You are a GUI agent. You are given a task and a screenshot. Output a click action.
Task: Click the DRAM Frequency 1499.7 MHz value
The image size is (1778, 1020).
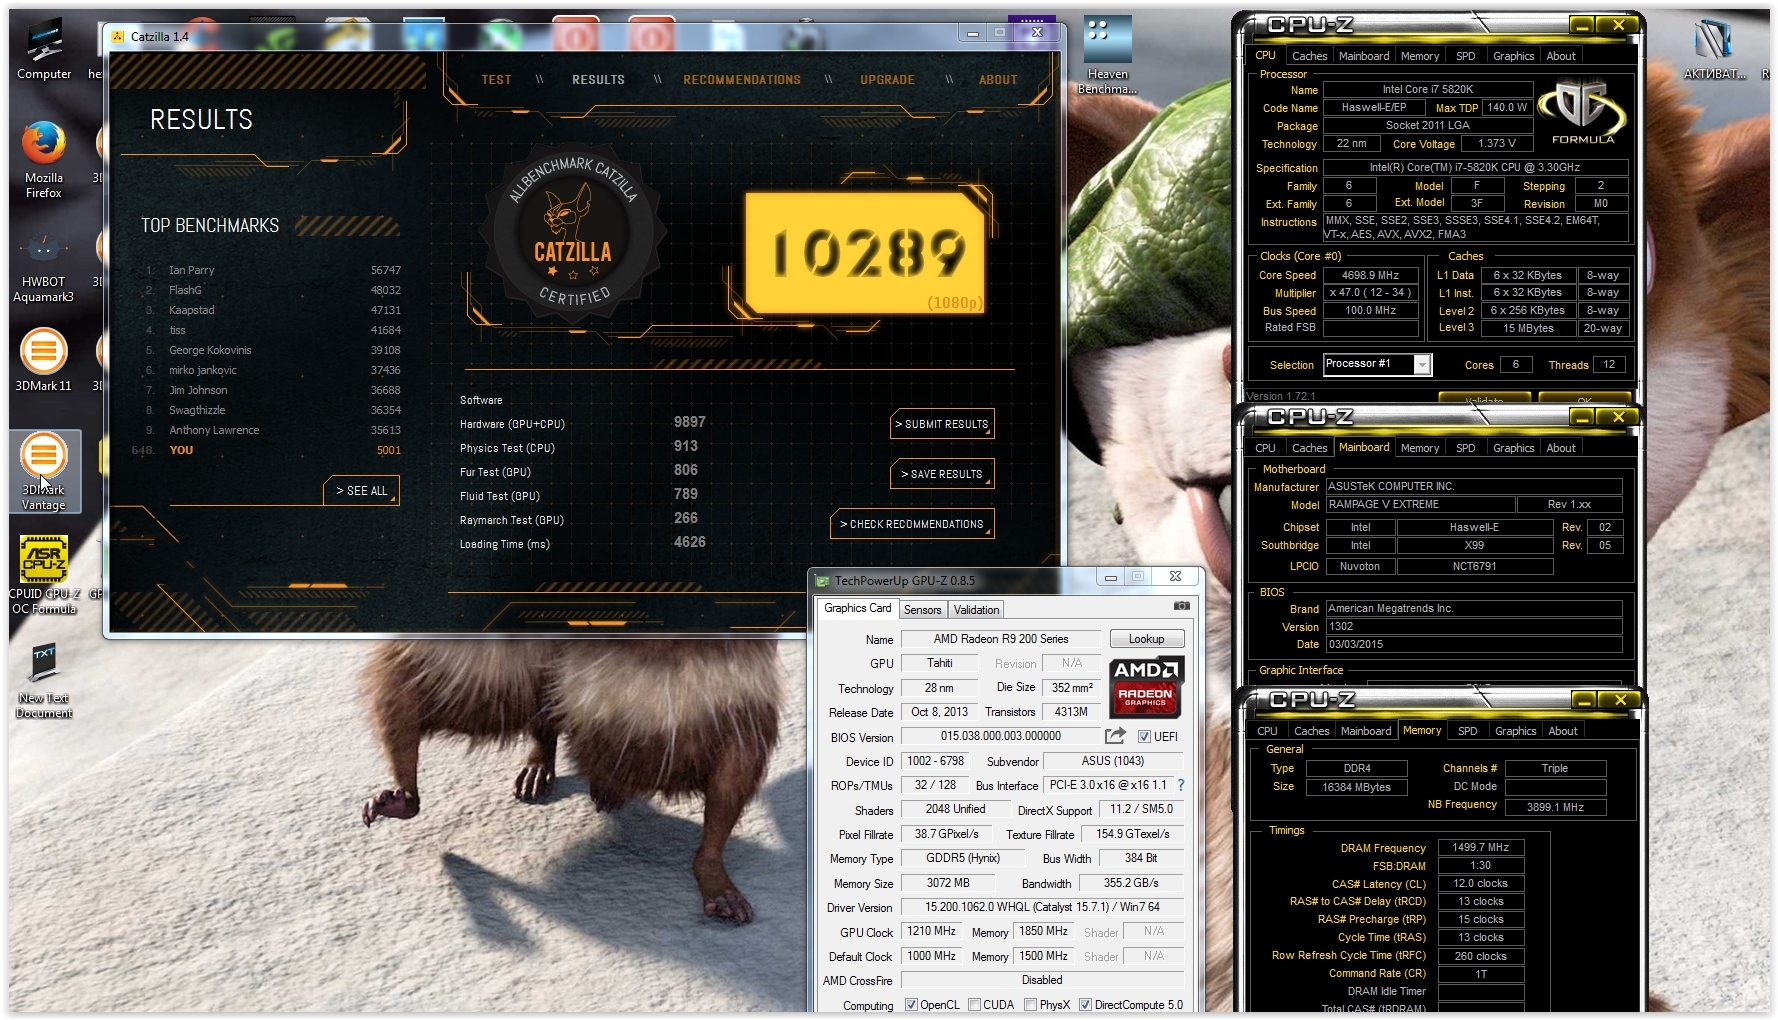click(1481, 847)
